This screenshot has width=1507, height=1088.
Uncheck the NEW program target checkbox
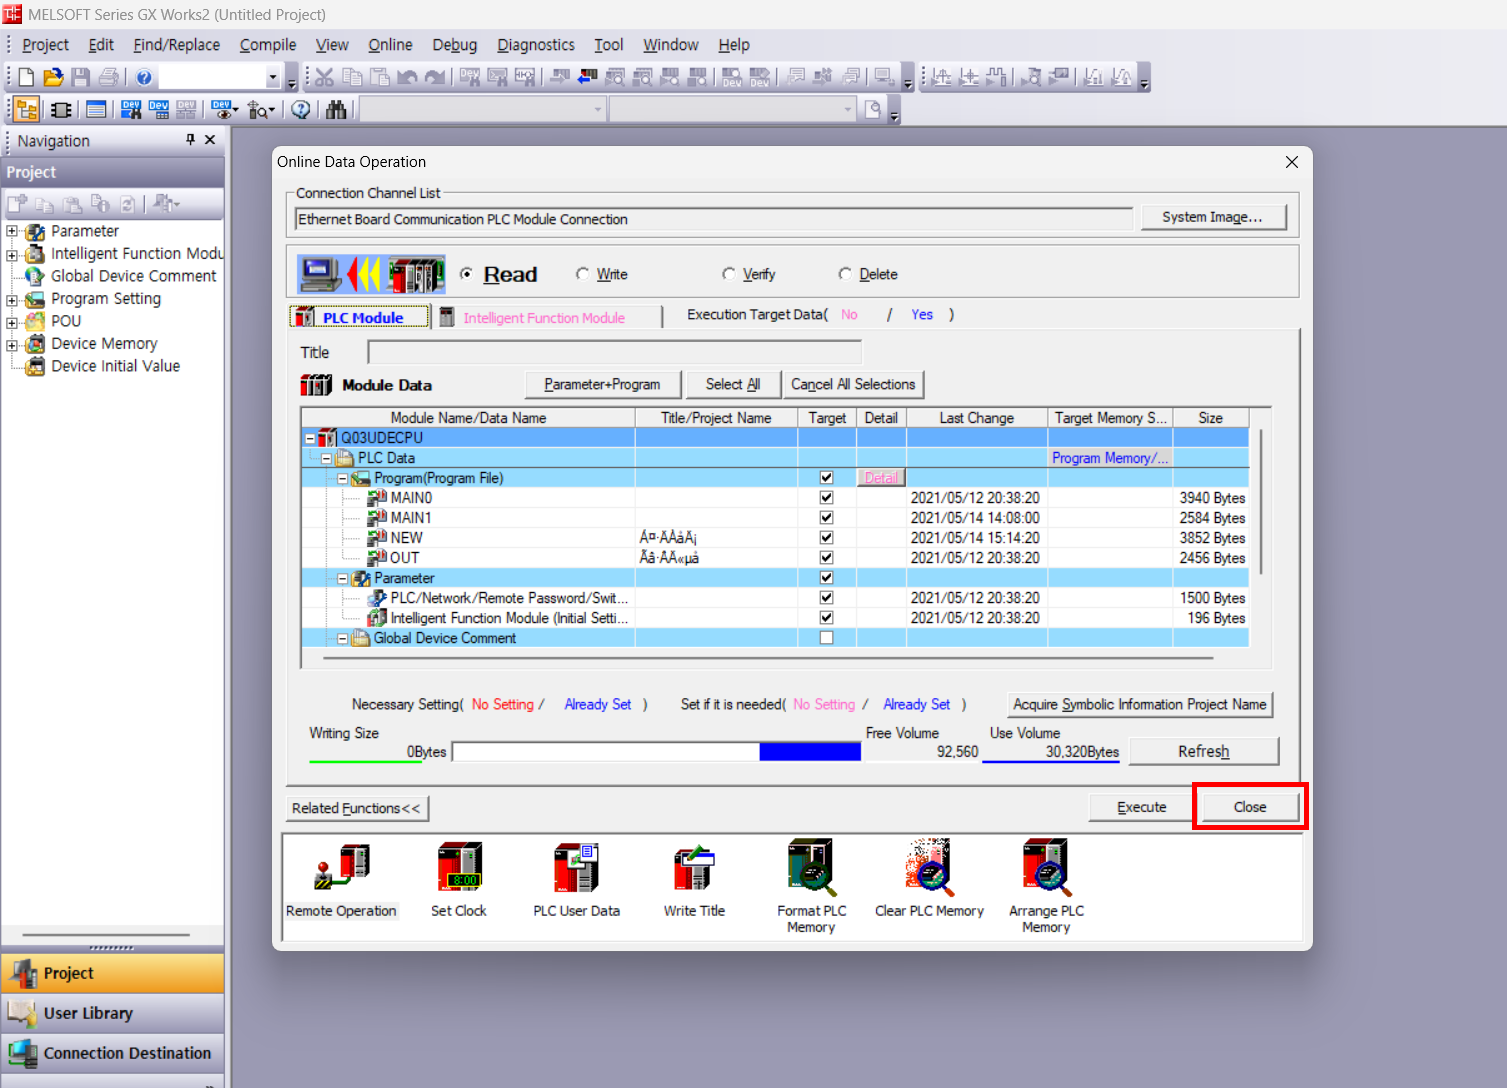tap(826, 537)
